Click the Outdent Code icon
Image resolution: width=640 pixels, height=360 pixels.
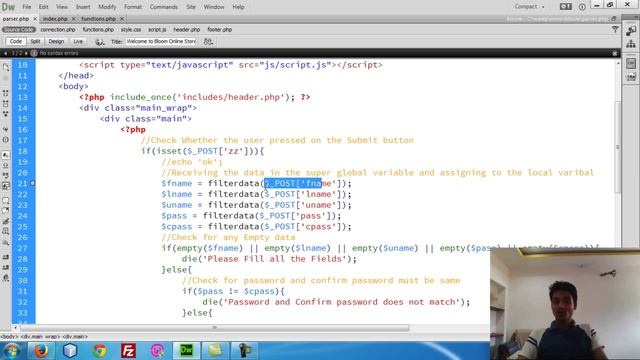(x=6, y=267)
